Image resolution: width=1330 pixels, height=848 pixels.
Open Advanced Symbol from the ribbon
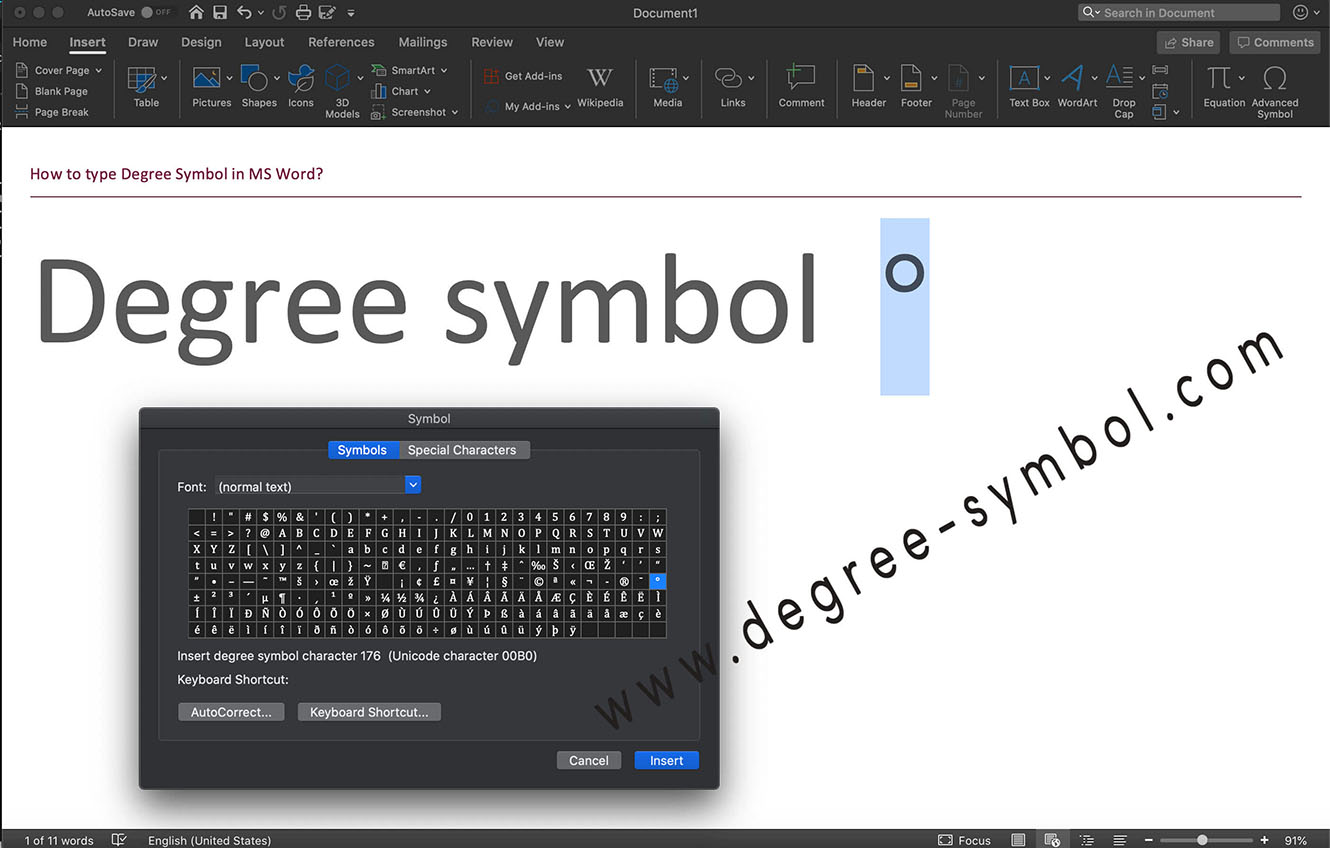coord(1274,90)
